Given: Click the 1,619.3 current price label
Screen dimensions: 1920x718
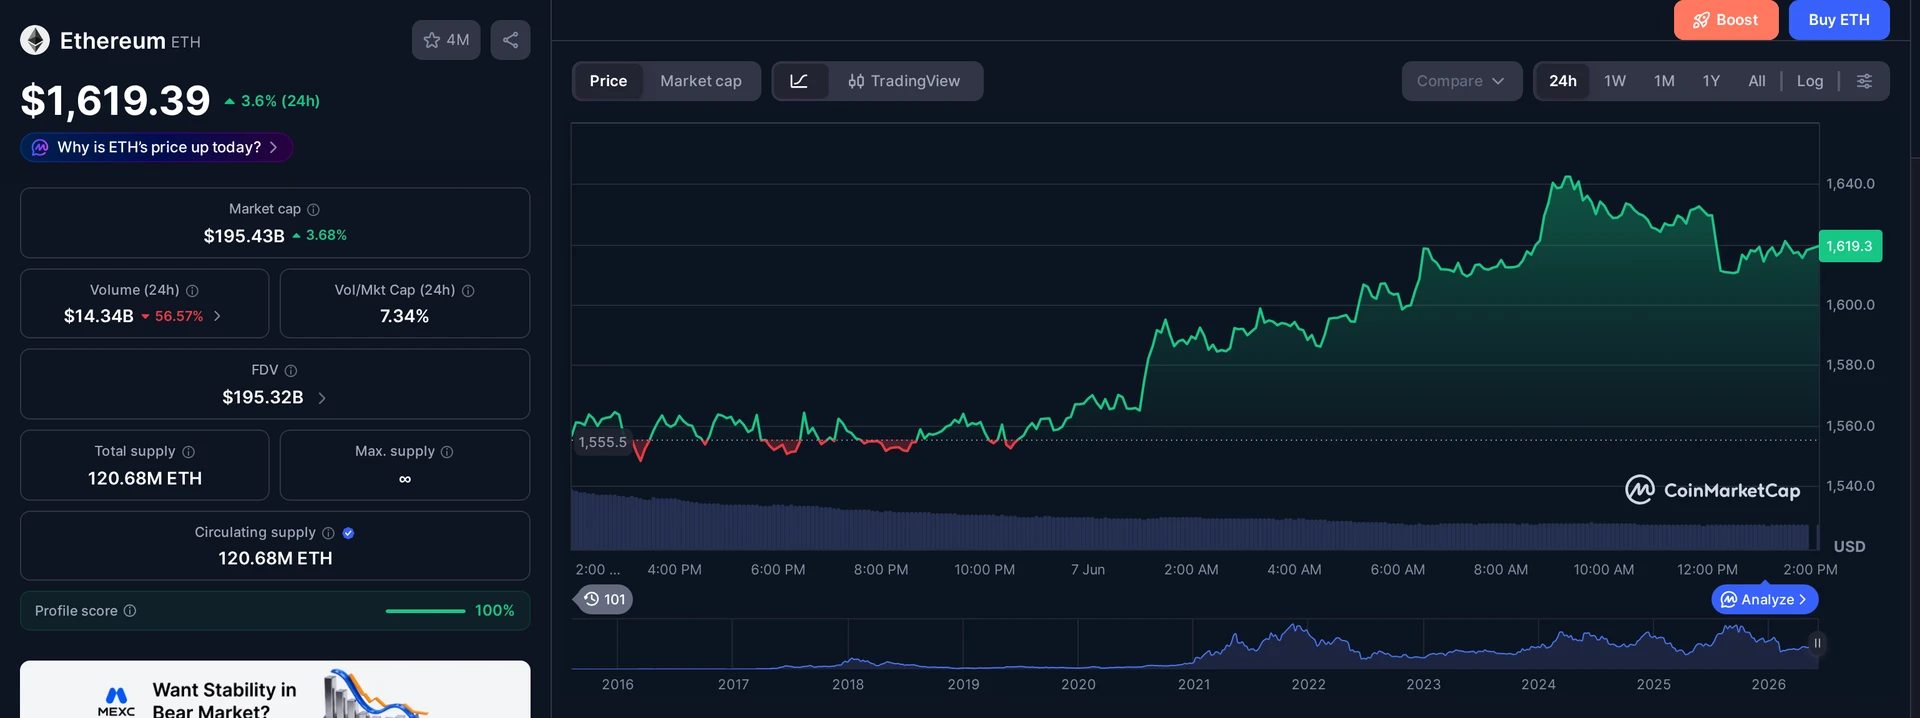Looking at the screenshot, I should click(x=1850, y=246).
